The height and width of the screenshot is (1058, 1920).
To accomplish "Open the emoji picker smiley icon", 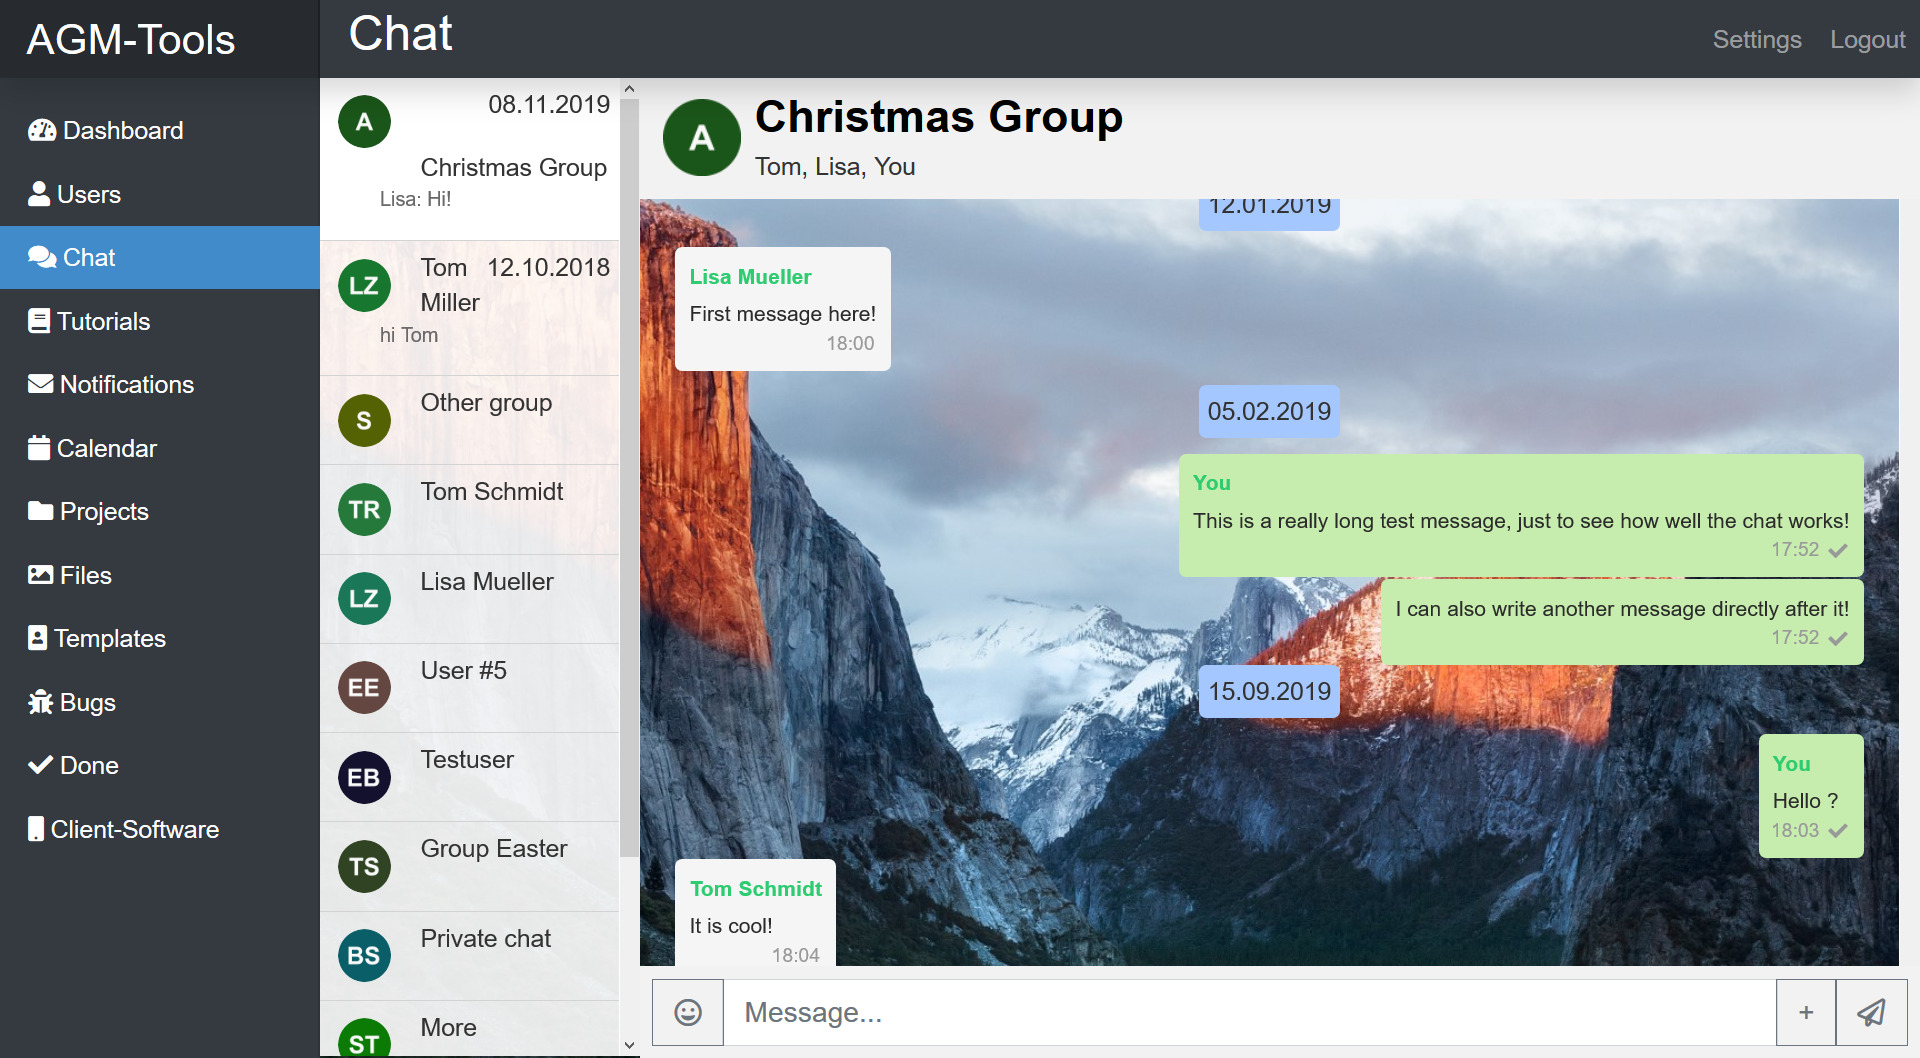I will pos(688,1013).
